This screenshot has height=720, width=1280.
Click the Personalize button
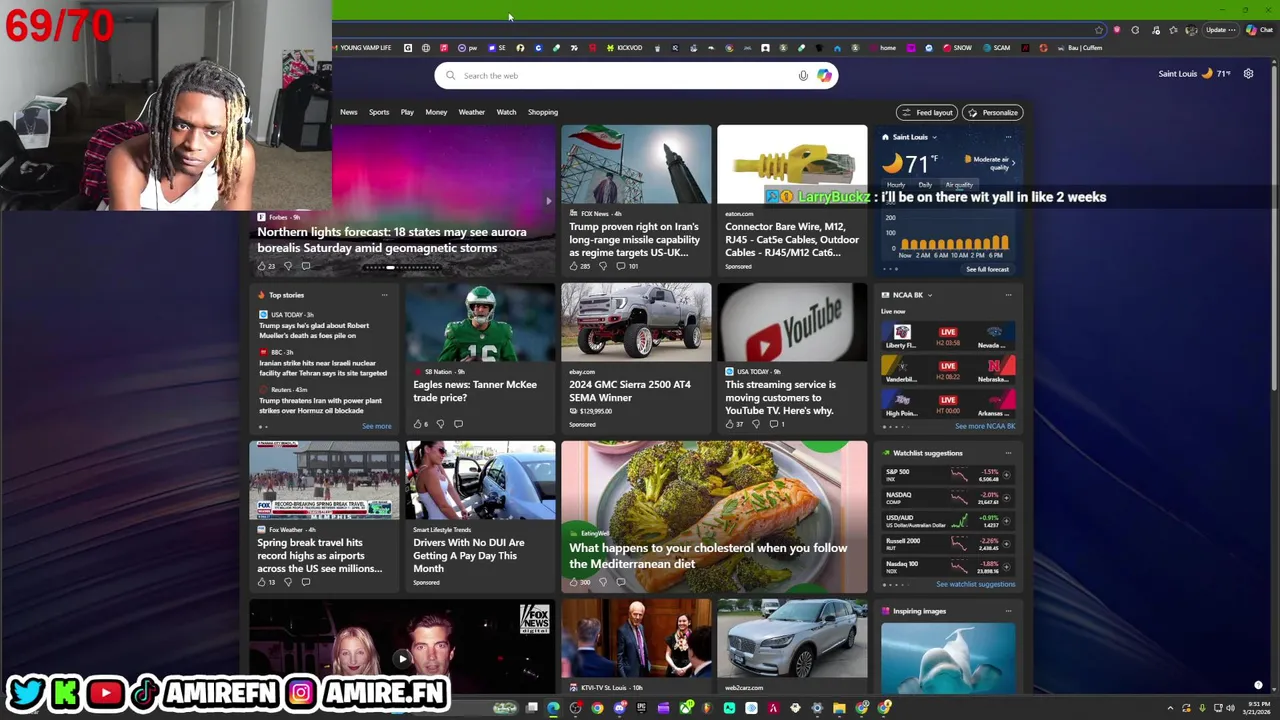click(992, 113)
